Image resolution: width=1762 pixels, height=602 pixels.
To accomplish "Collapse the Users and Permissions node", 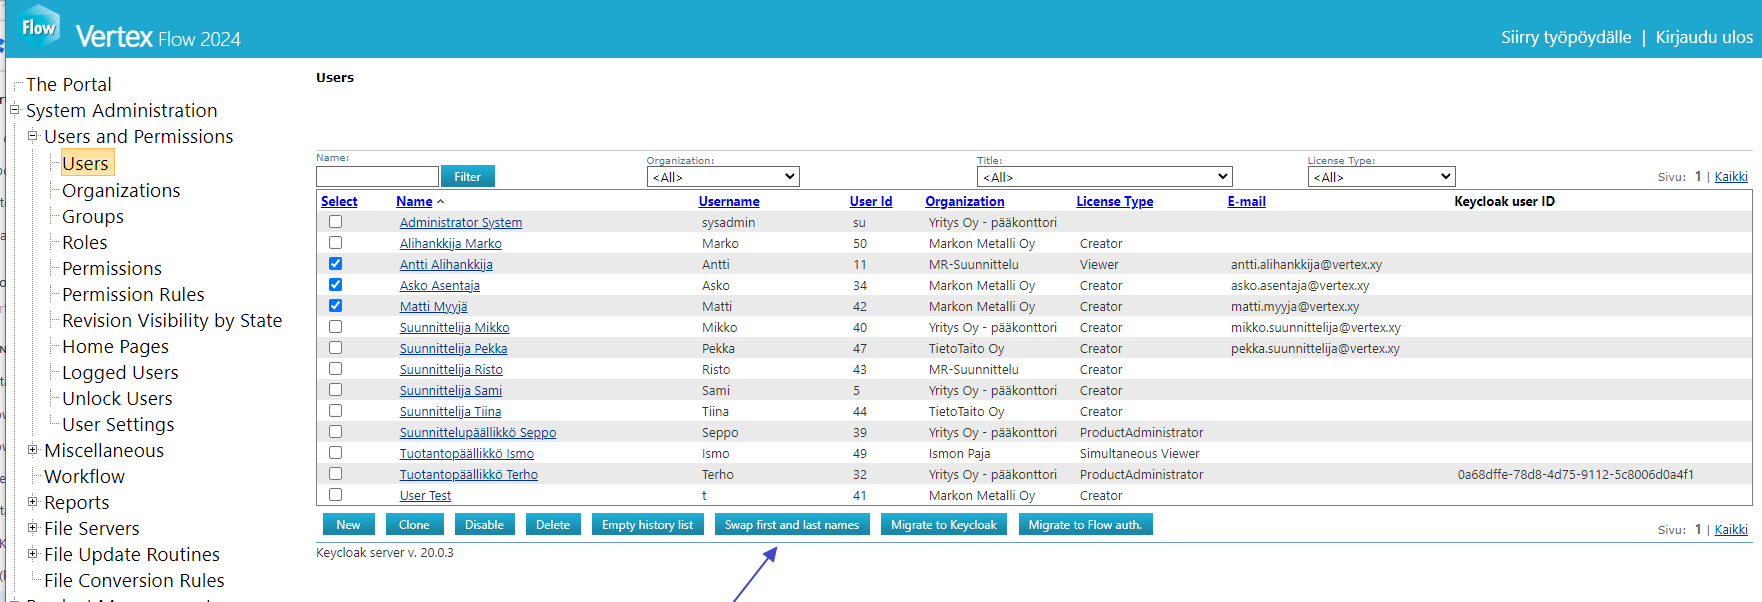I will [33, 136].
